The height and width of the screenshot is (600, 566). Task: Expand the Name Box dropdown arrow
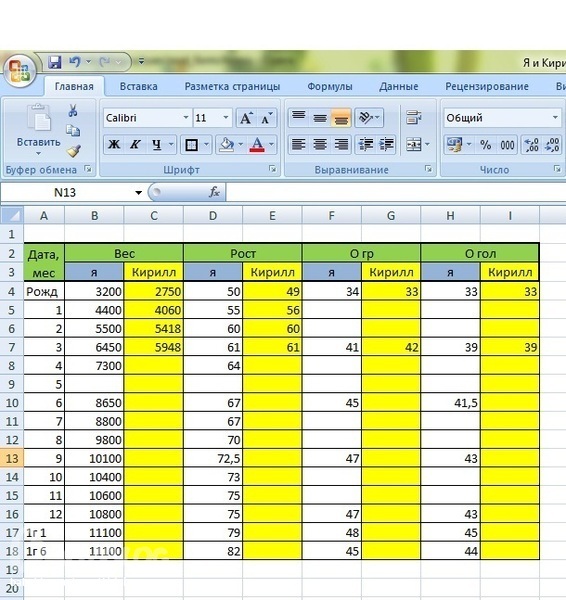tap(139, 192)
